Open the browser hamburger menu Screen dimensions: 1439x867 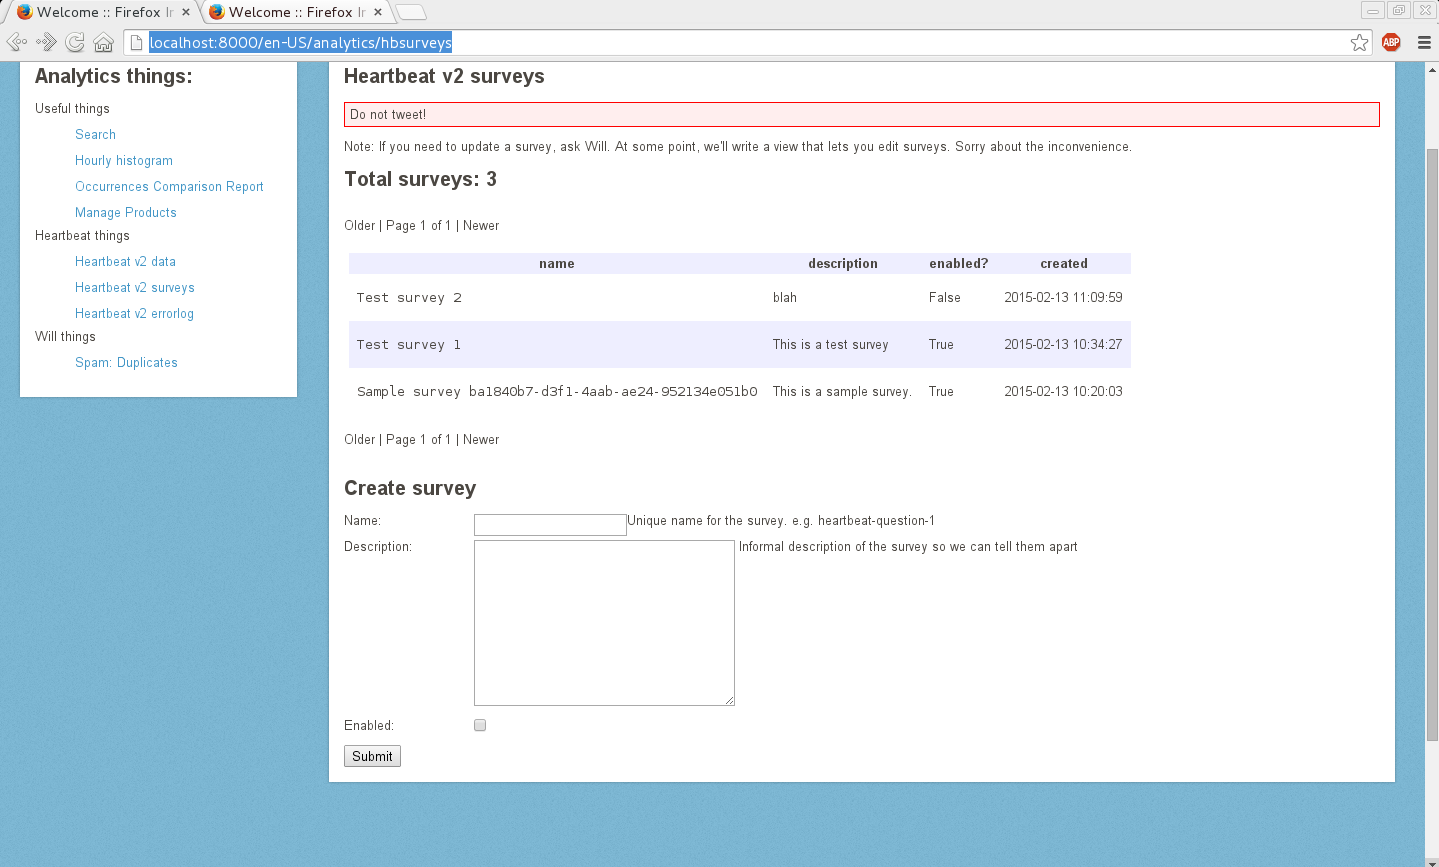pos(1424,42)
